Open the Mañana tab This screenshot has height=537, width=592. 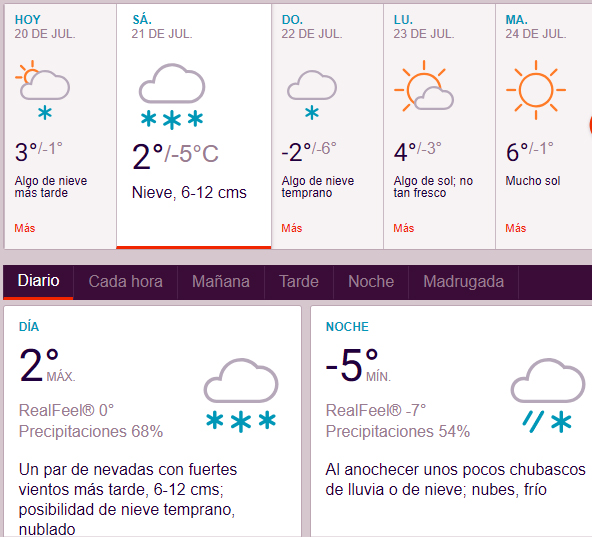click(221, 282)
